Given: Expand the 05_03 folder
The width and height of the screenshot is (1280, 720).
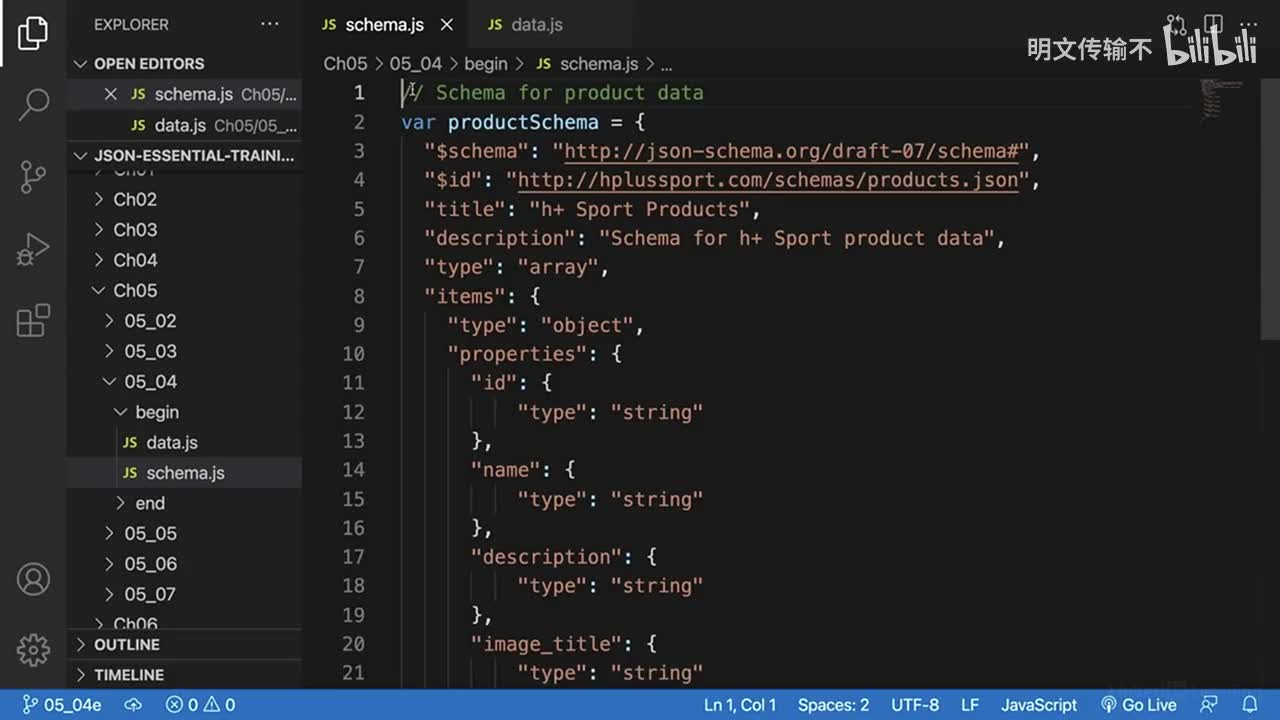Looking at the screenshot, I should point(184,351).
